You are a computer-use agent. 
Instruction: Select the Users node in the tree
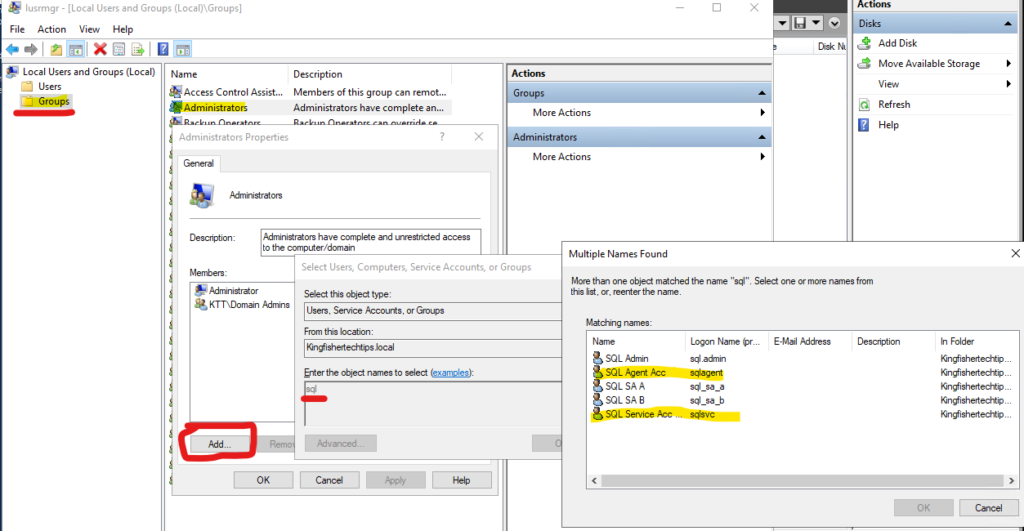pyautogui.click(x=50, y=86)
